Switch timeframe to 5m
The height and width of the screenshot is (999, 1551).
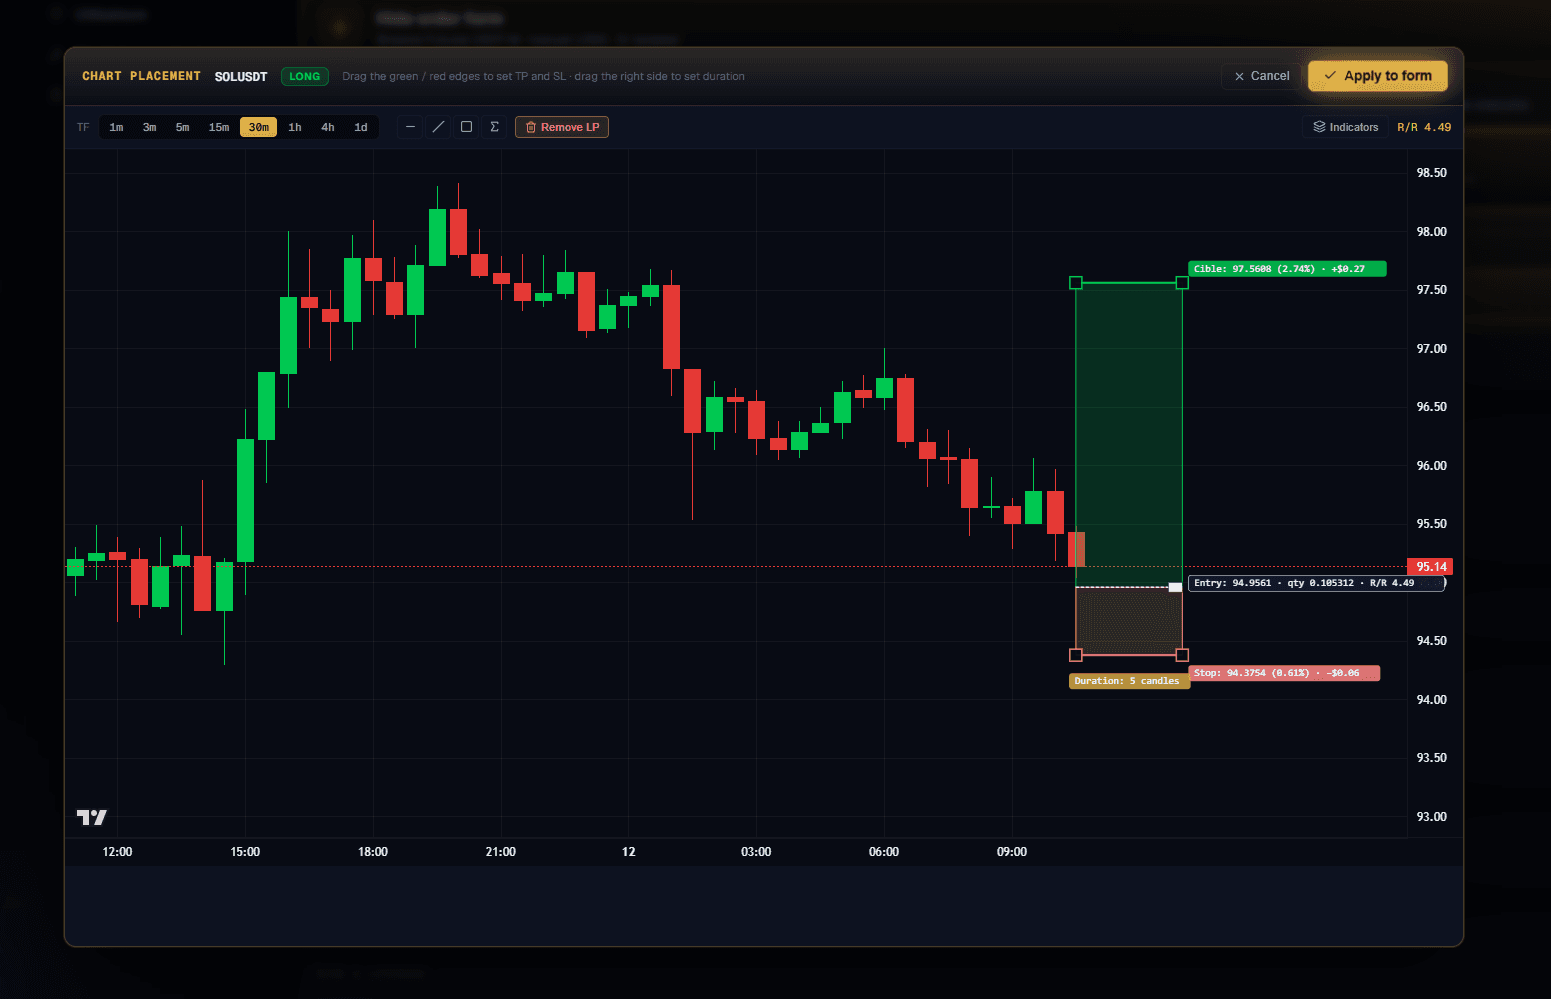pos(183,127)
